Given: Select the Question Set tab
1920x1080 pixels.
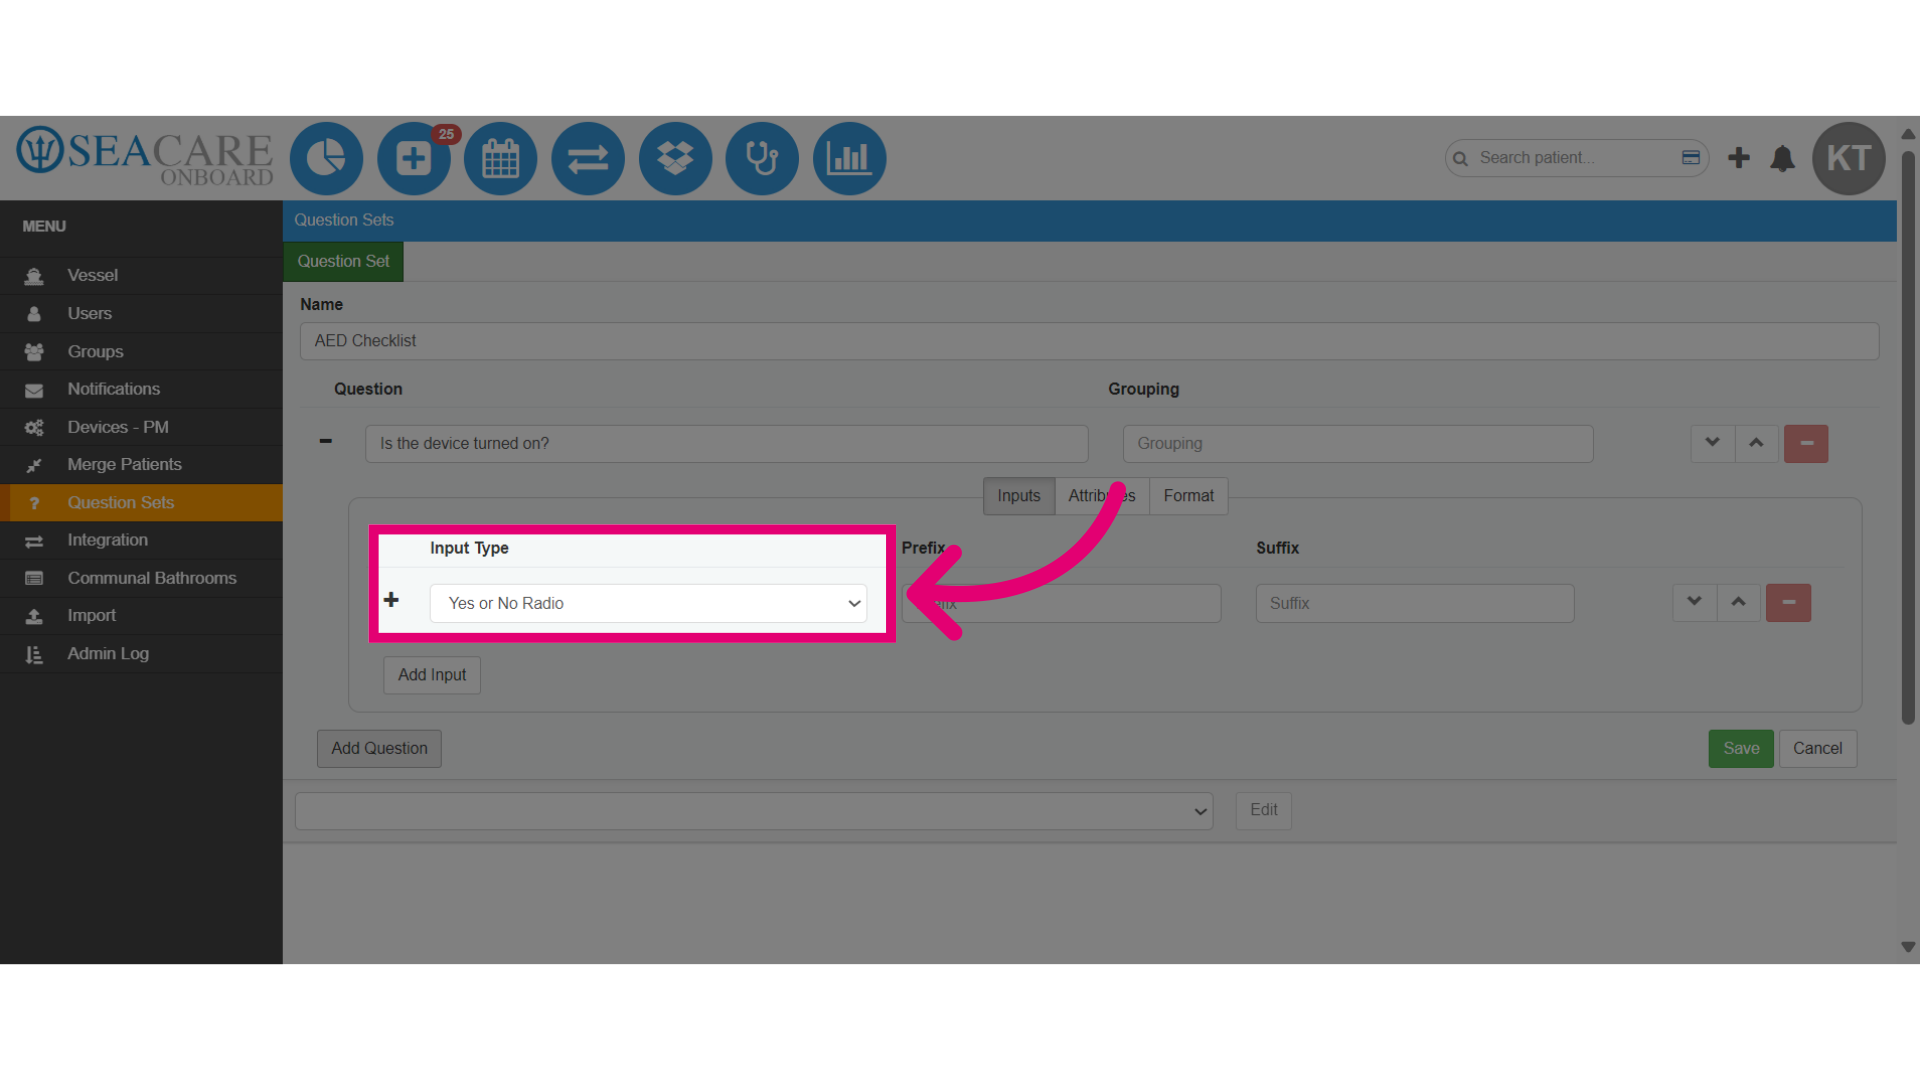Looking at the screenshot, I should tap(343, 261).
